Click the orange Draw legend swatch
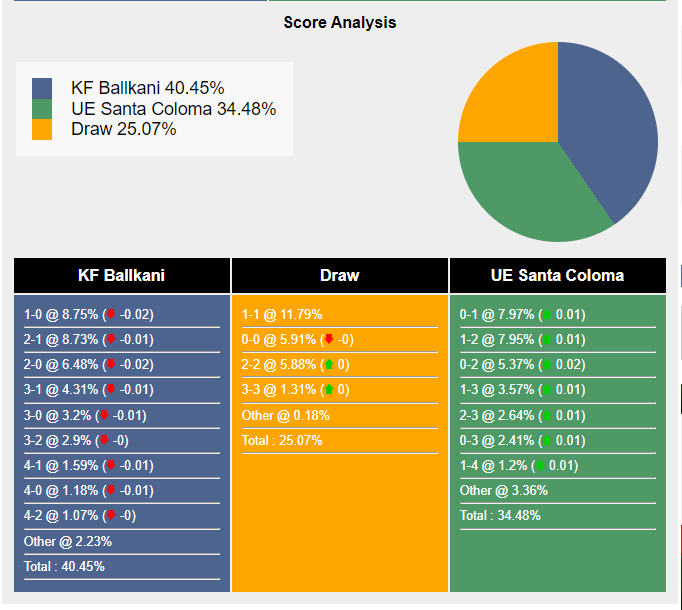The width and height of the screenshot is (682, 610). [x=42, y=129]
